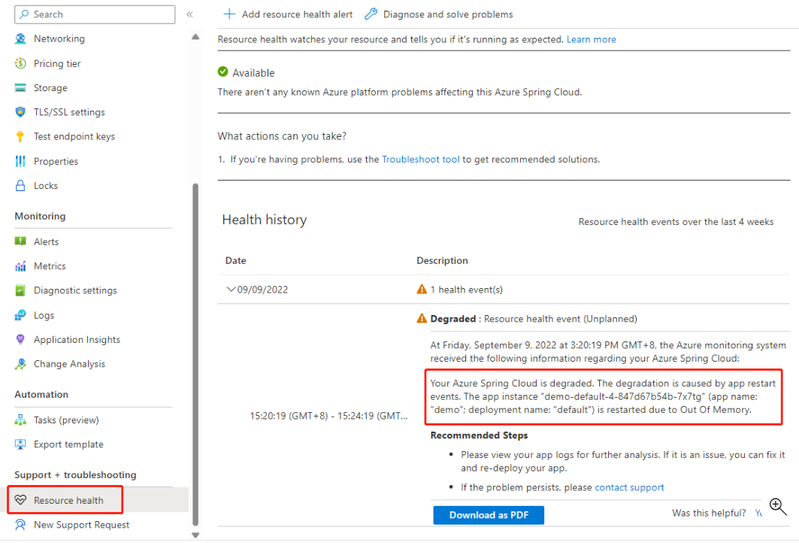The width and height of the screenshot is (799, 543).
Task: Collapse the sidebar with double chevron
Action: [190, 14]
